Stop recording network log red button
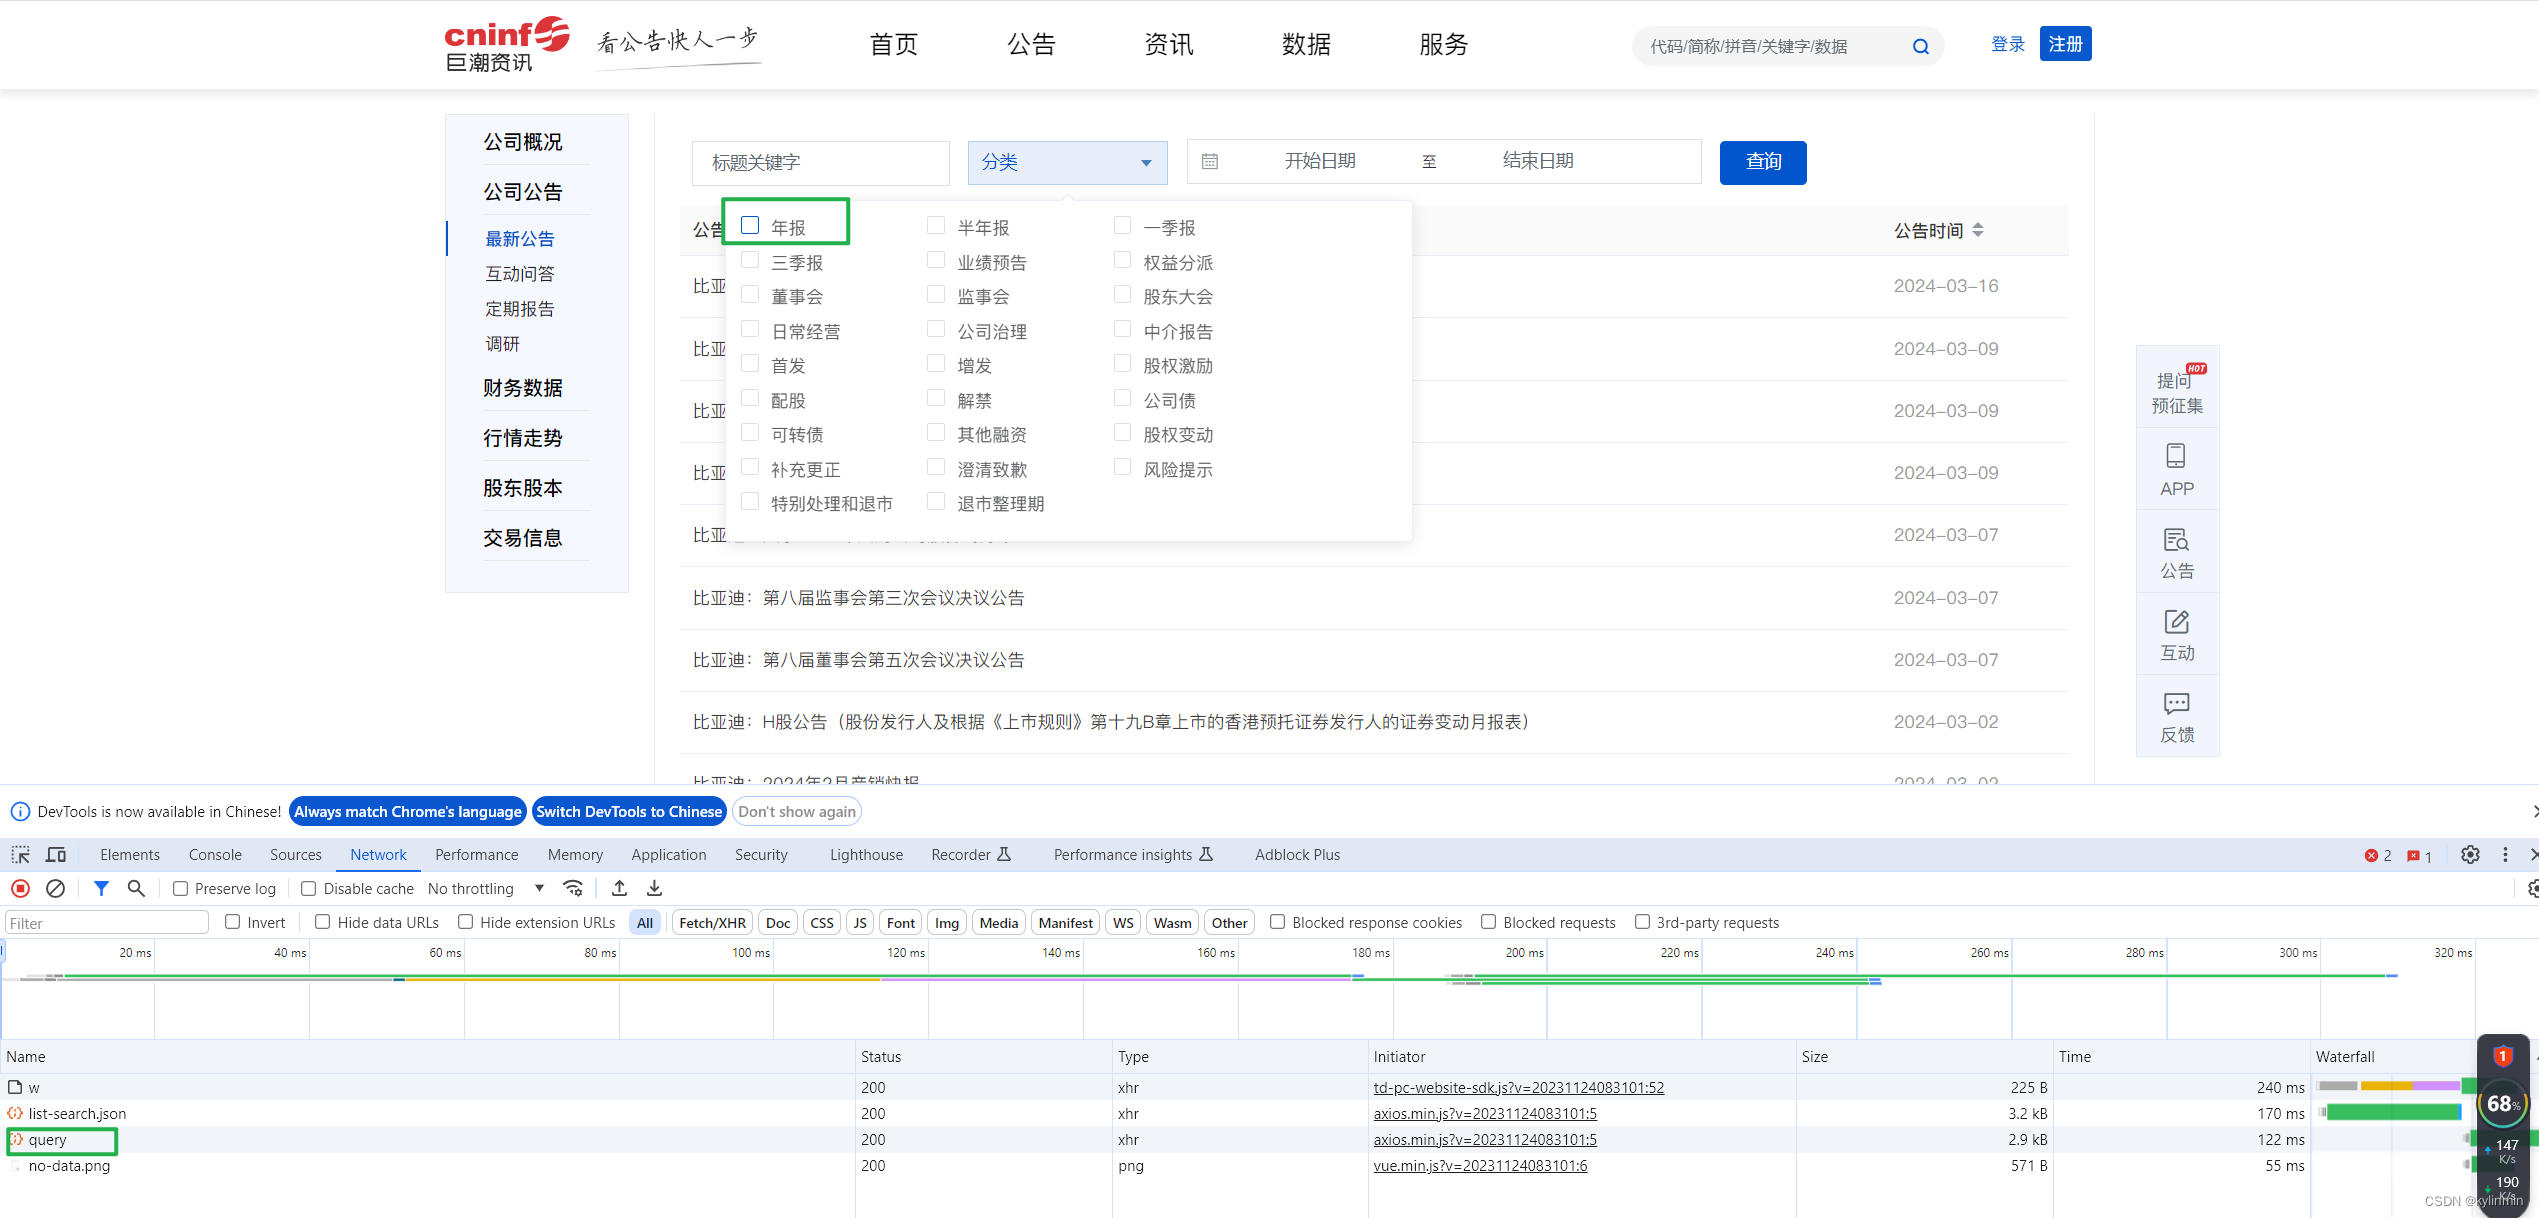The width and height of the screenshot is (2539, 1218). click(x=20, y=888)
